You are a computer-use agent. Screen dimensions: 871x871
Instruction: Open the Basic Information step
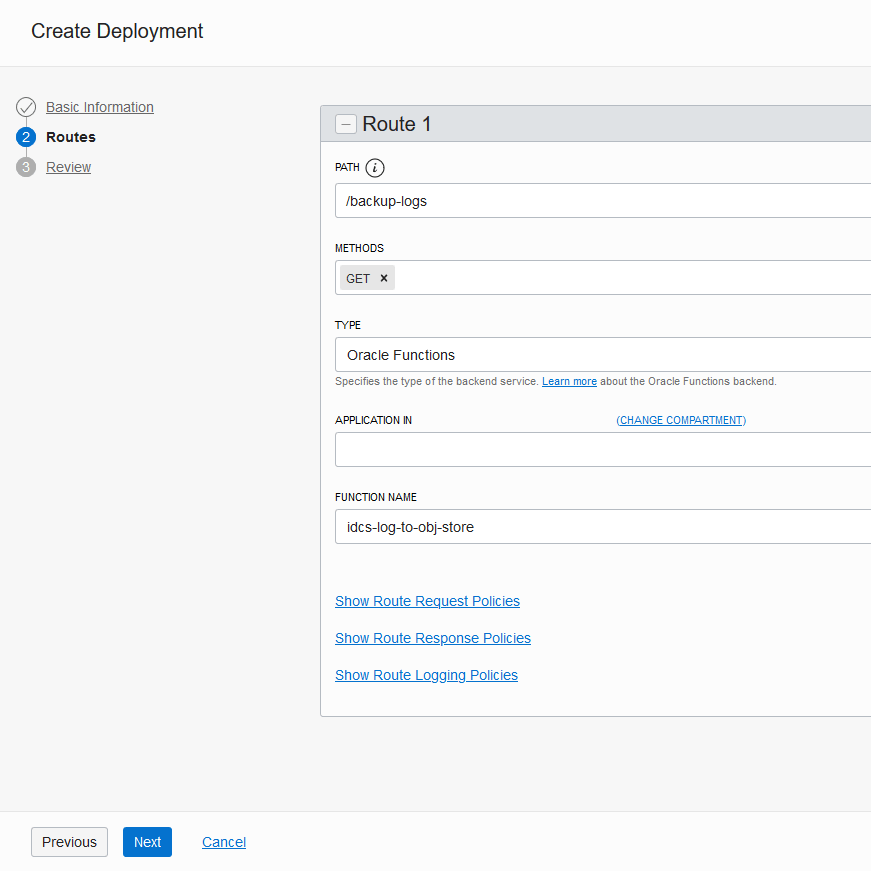coord(100,107)
